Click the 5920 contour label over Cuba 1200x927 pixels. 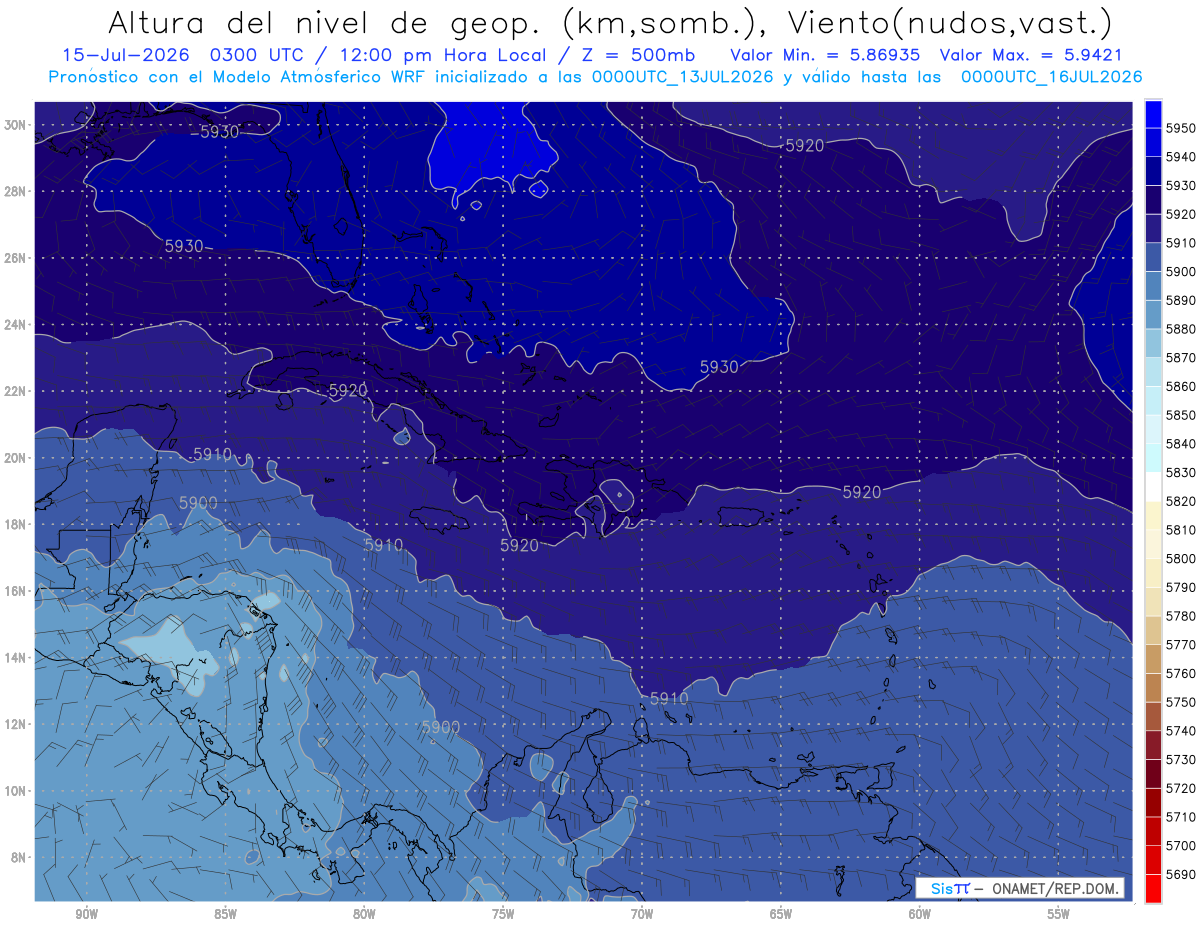click(x=348, y=390)
